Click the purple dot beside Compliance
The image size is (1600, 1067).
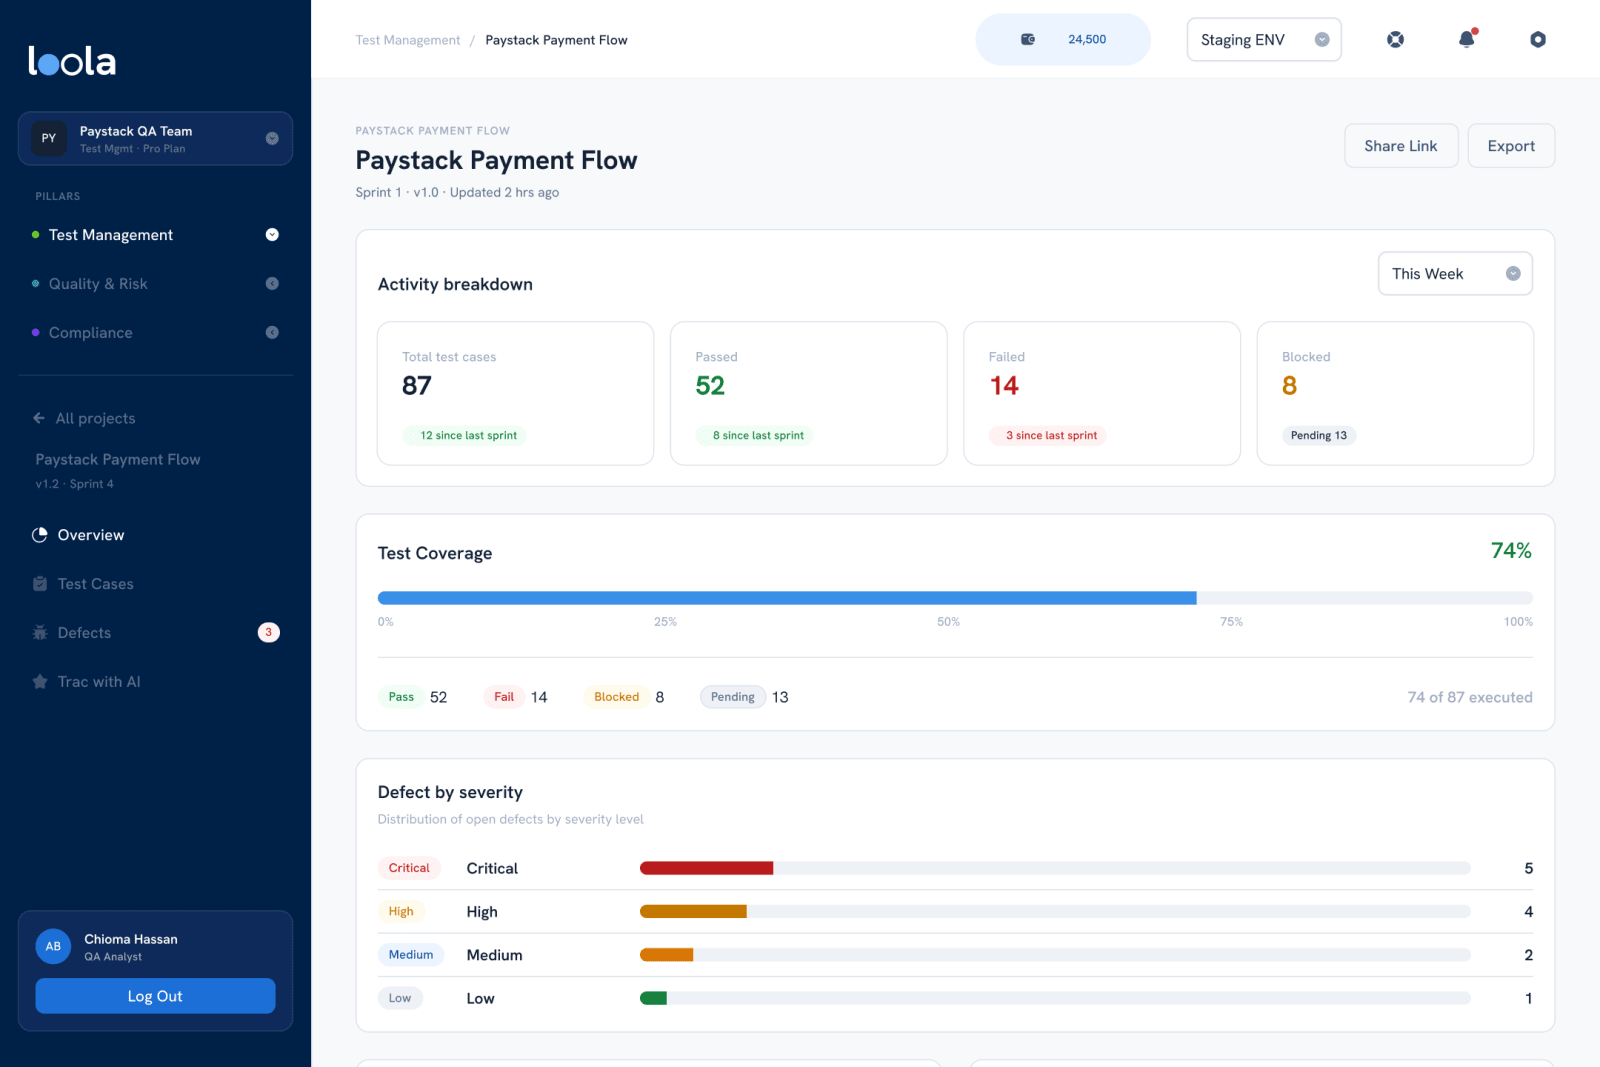(36, 333)
